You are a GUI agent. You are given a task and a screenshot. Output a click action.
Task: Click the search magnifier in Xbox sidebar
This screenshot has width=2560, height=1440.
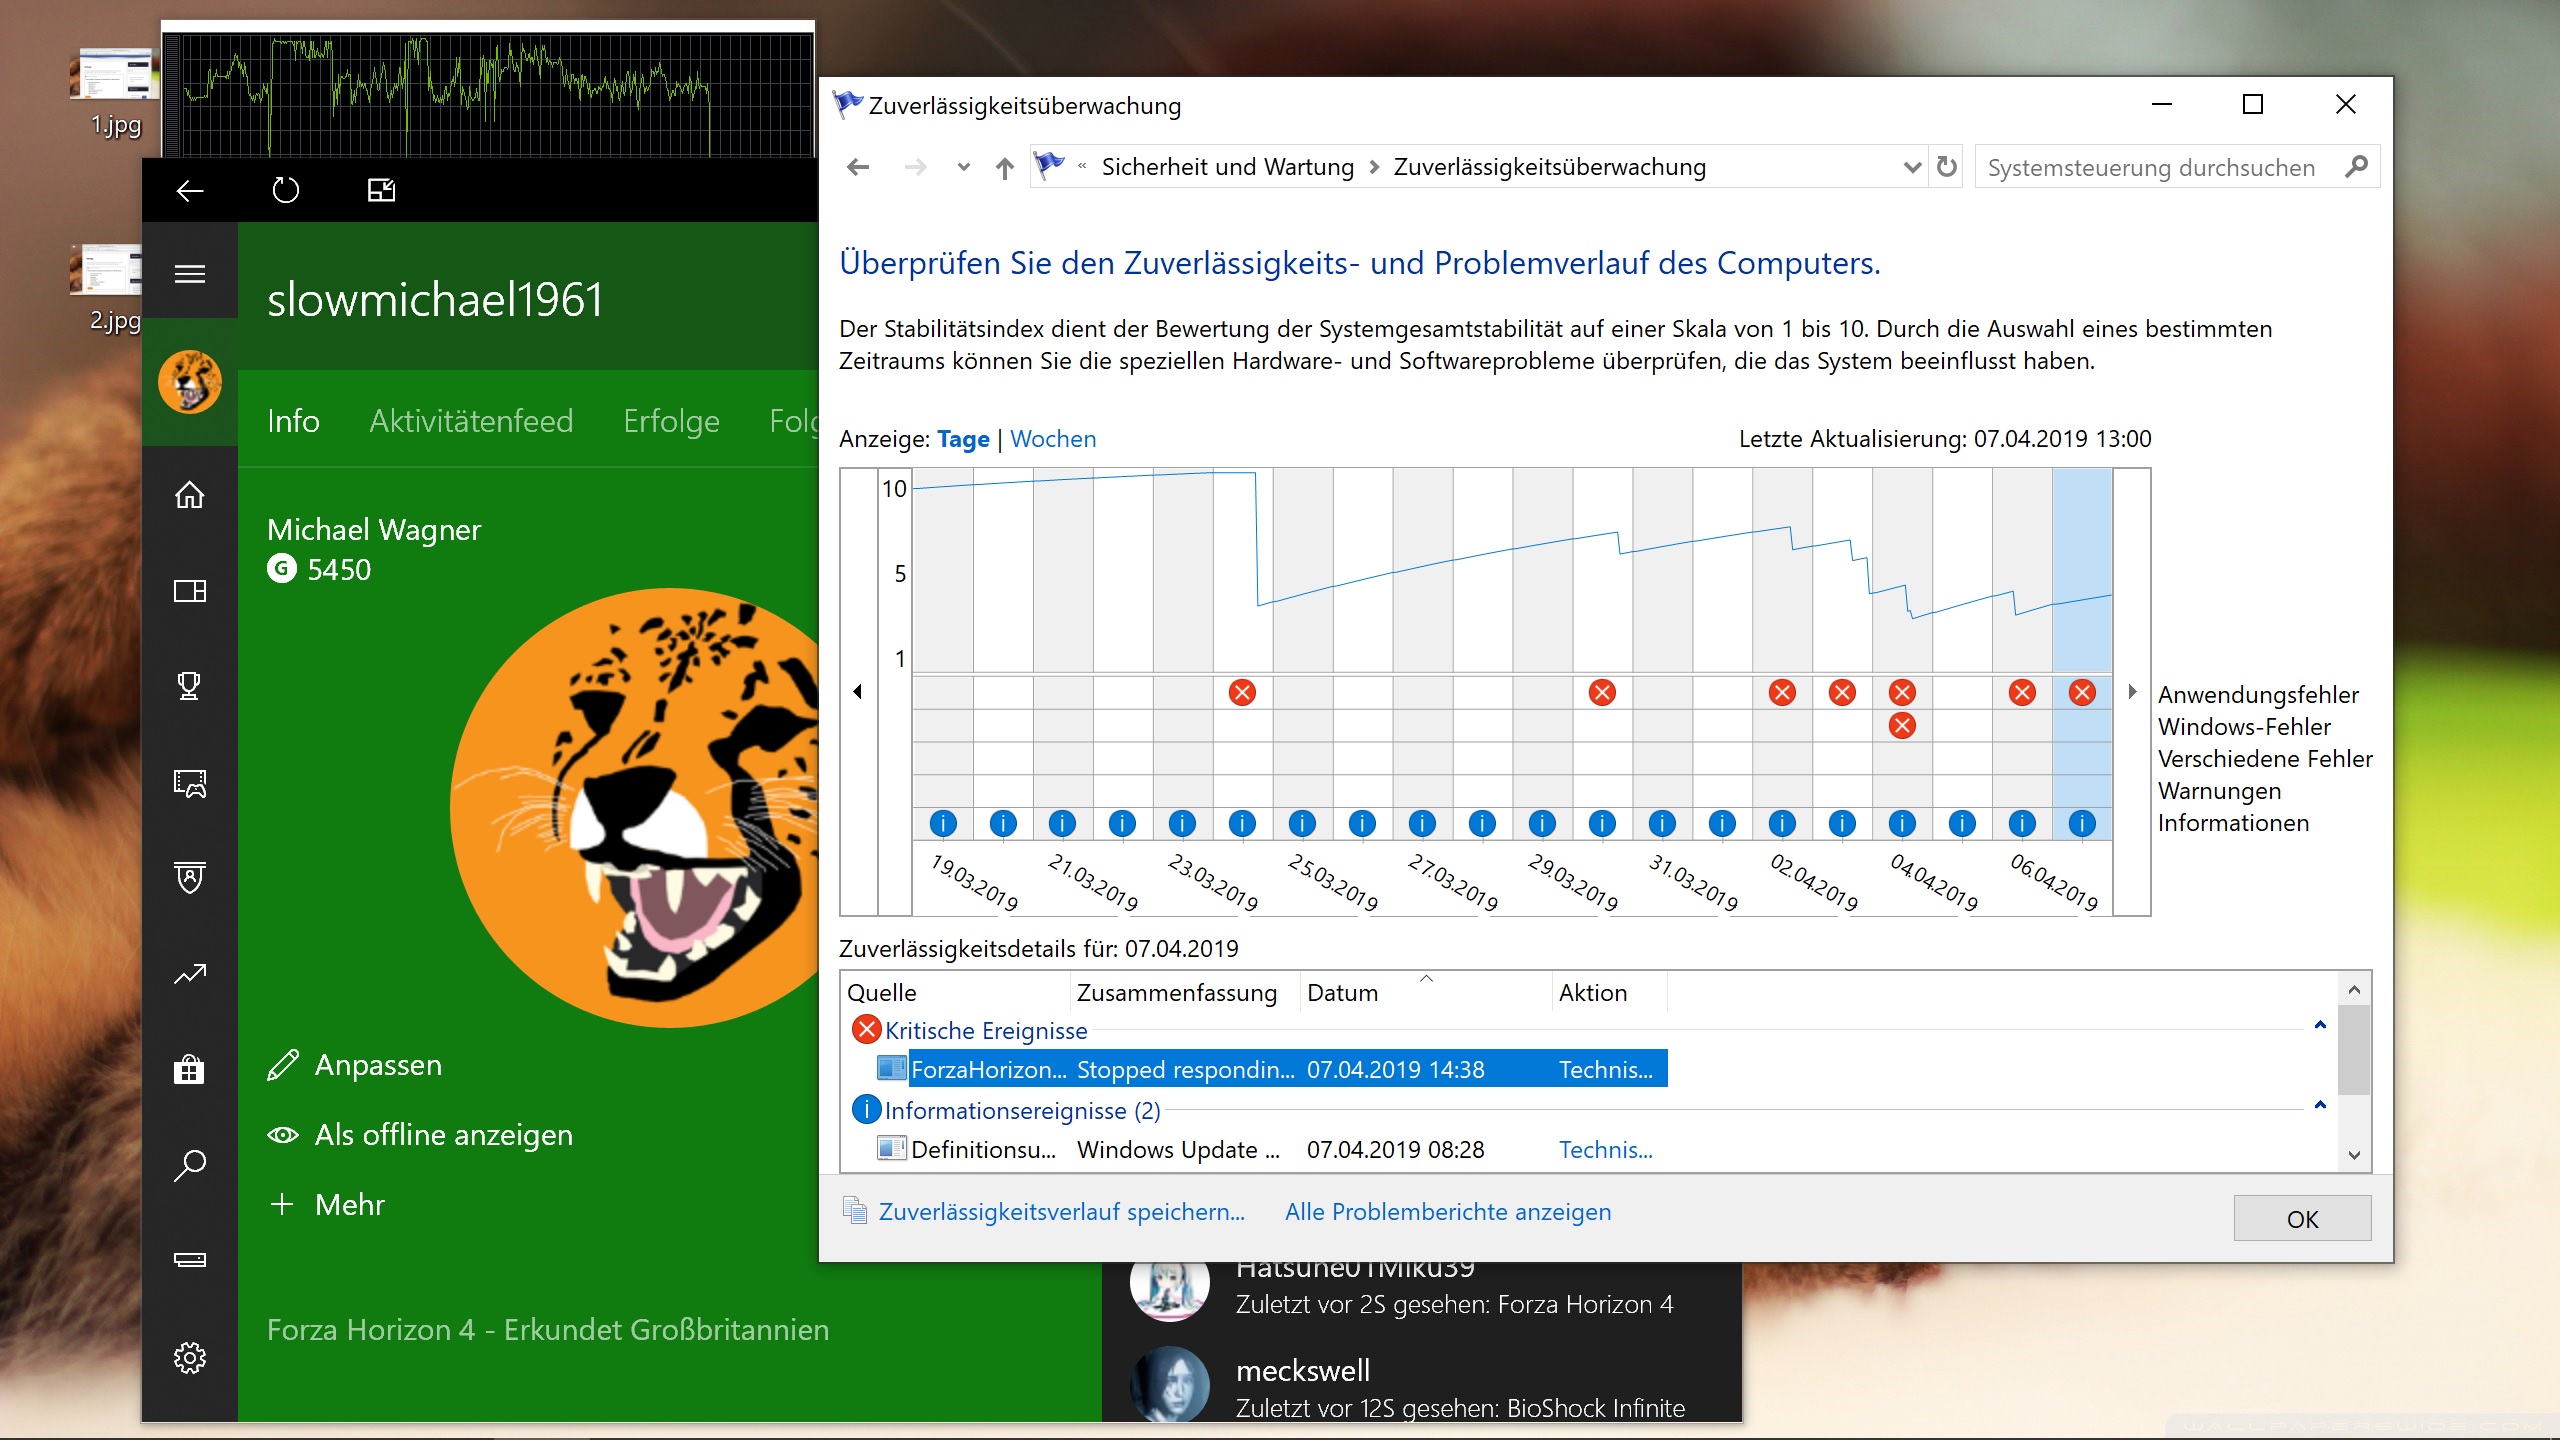click(x=190, y=1165)
